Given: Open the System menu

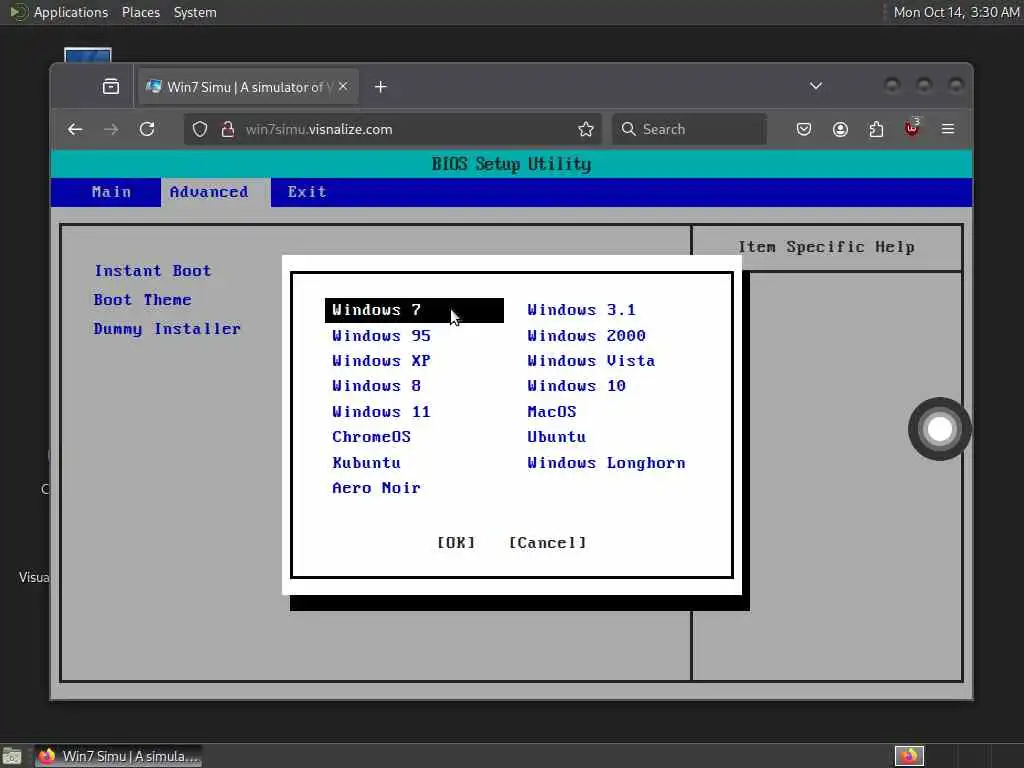Looking at the screenshot, I should [195, 12].
